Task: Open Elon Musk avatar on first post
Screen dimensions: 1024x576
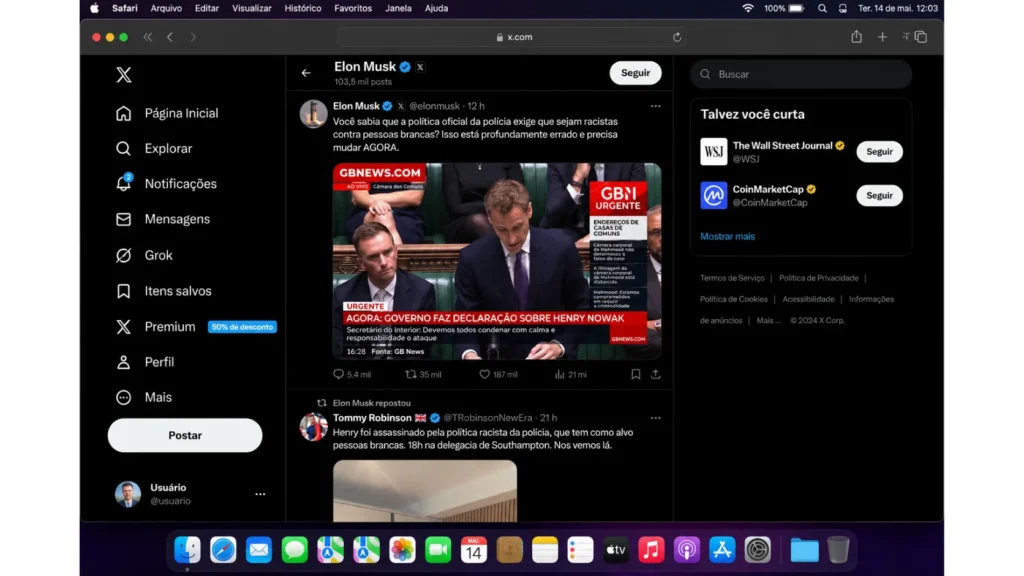Action: (x=313, y=114)
